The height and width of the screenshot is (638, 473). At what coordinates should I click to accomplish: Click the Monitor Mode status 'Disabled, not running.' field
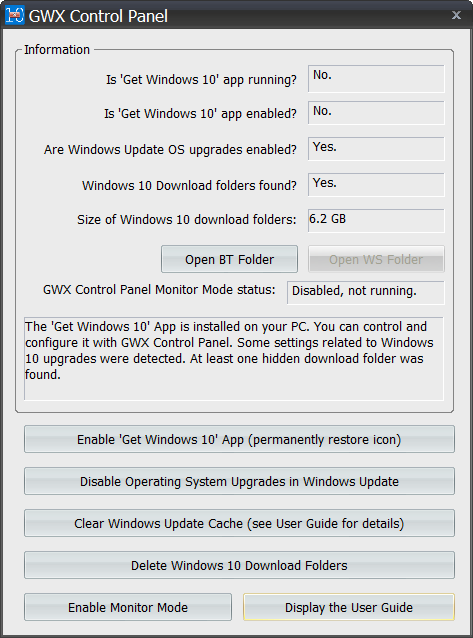click(x=366, y=293)
